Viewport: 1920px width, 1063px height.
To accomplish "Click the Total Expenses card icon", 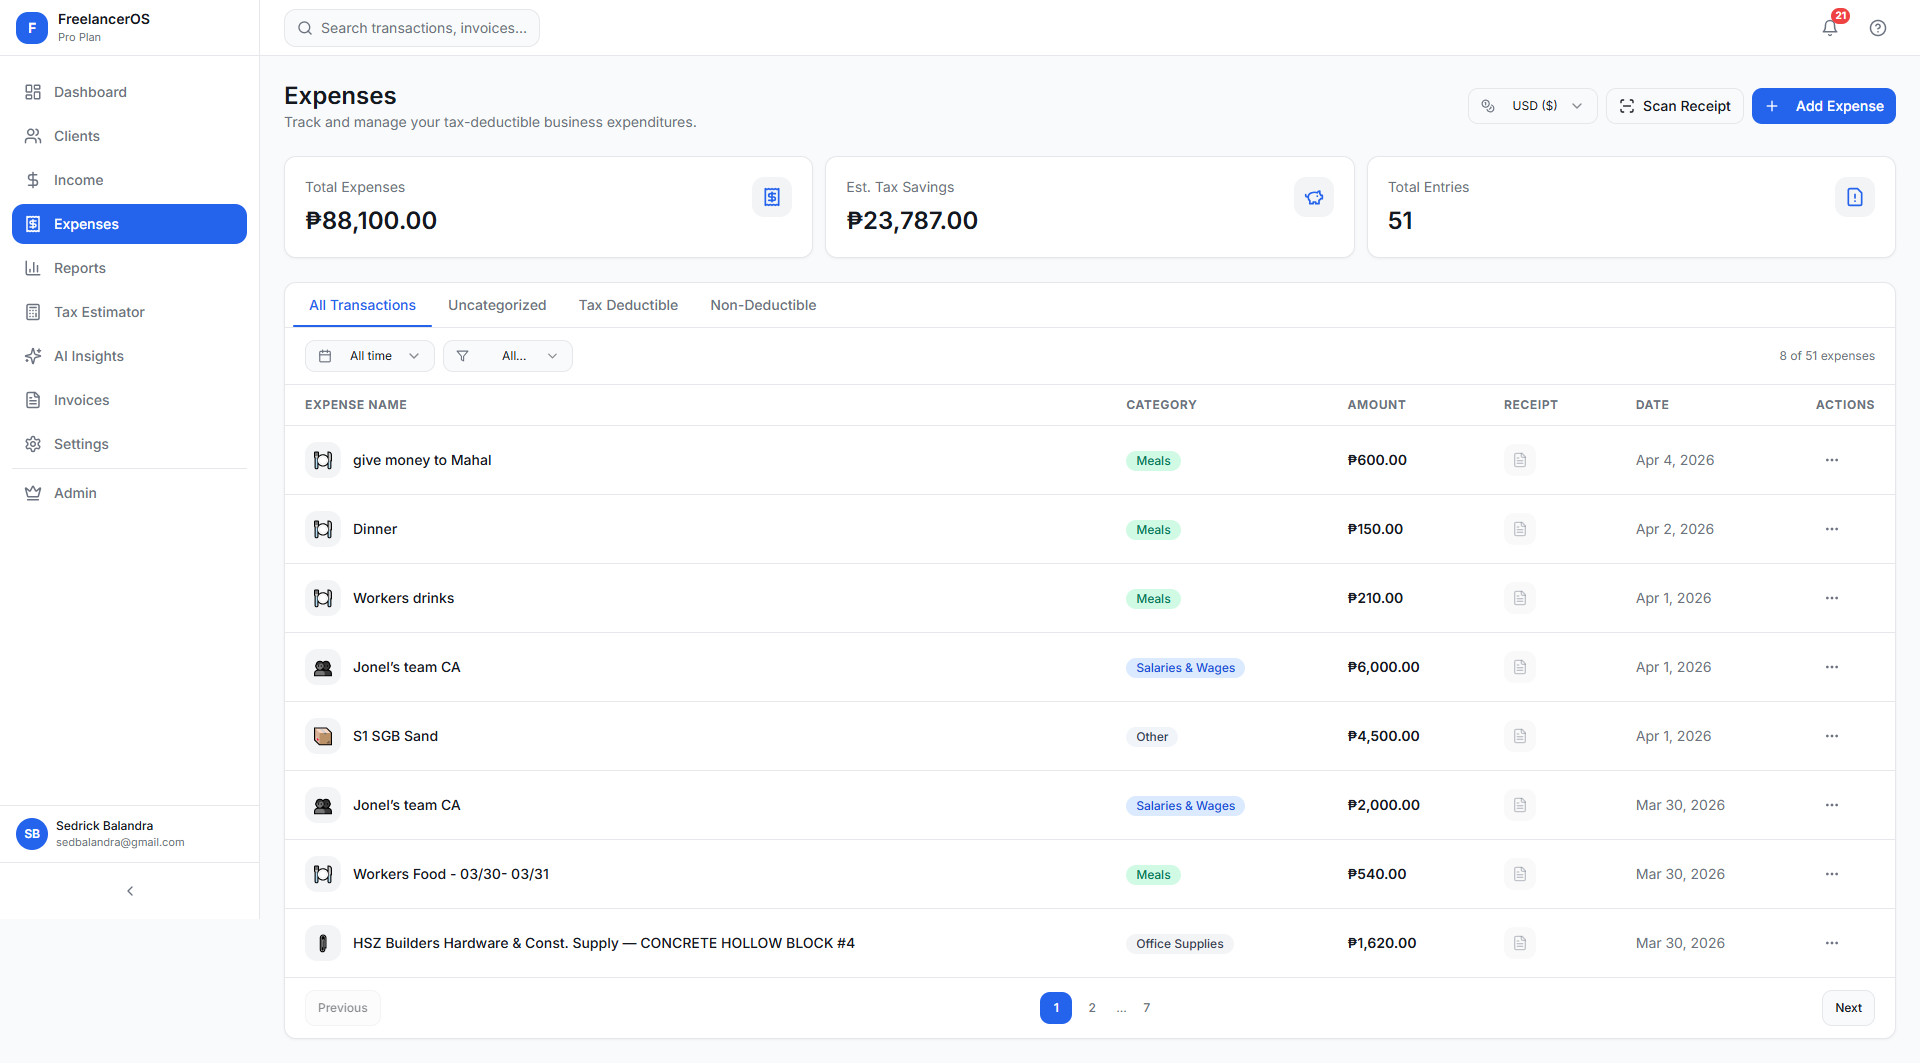I will click(x=772, y=197).
